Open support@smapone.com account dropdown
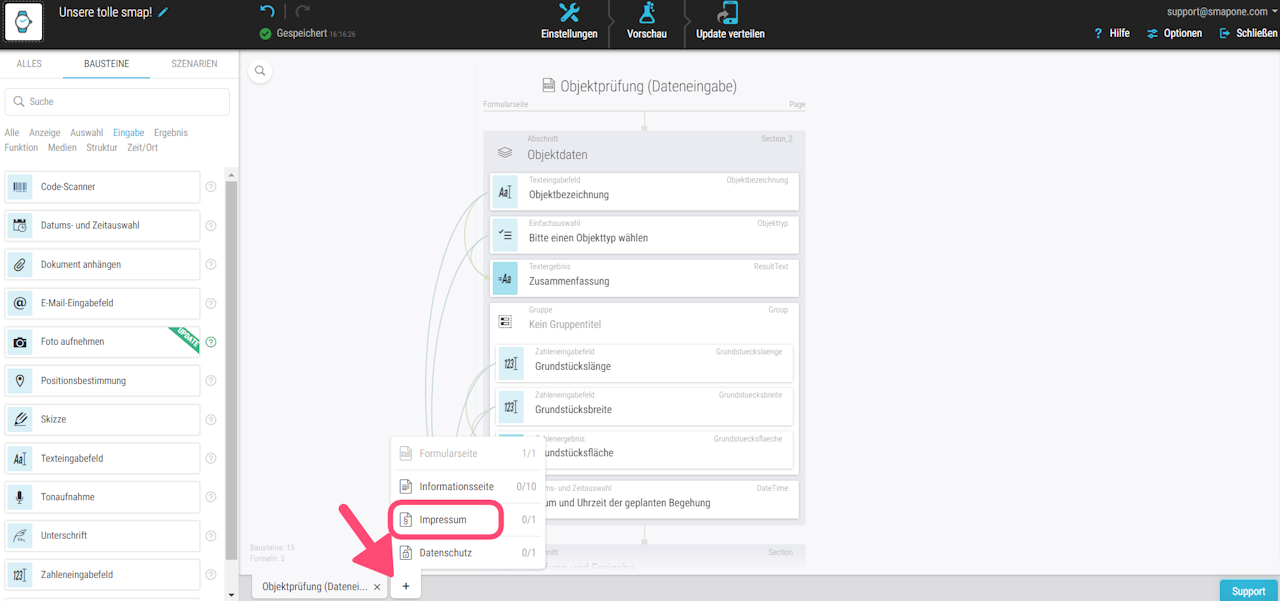 coord(1223,11)
